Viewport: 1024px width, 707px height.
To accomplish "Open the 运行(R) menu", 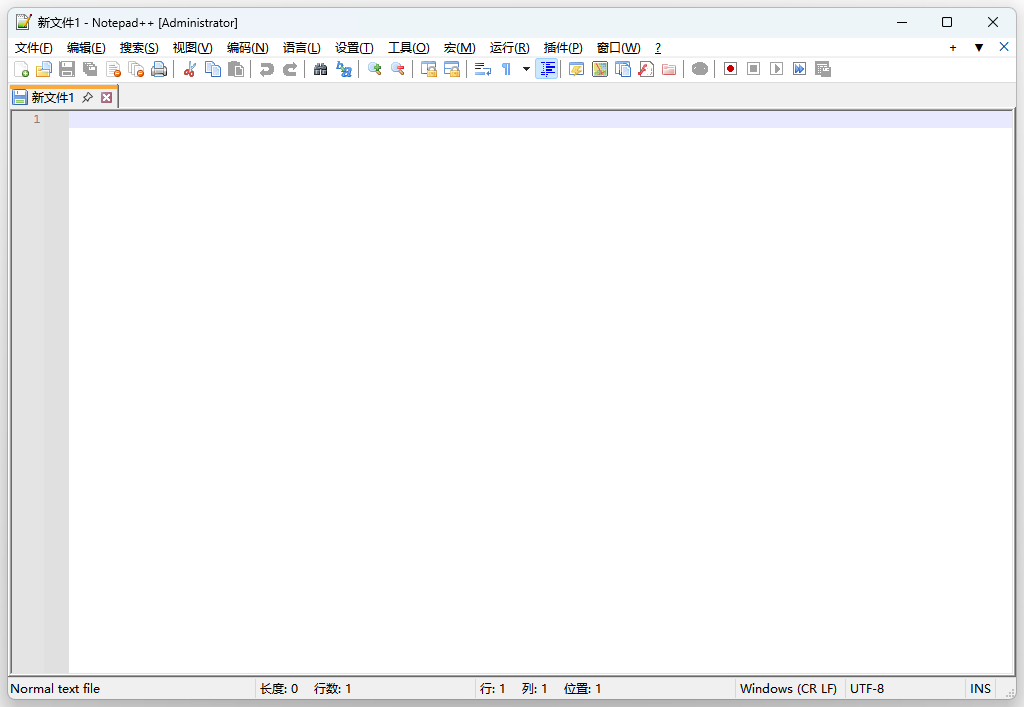I will [x=509, y=48].
